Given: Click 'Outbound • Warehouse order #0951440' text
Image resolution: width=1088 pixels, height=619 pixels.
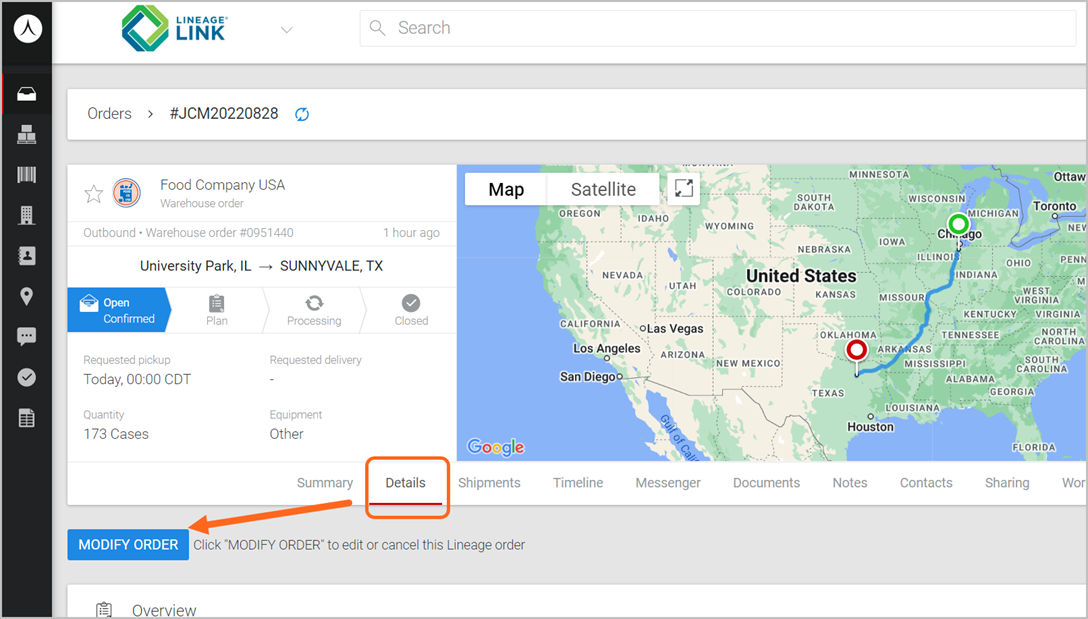Looking at the screenshot, I should pyautogui.click(x=188, y=233).
